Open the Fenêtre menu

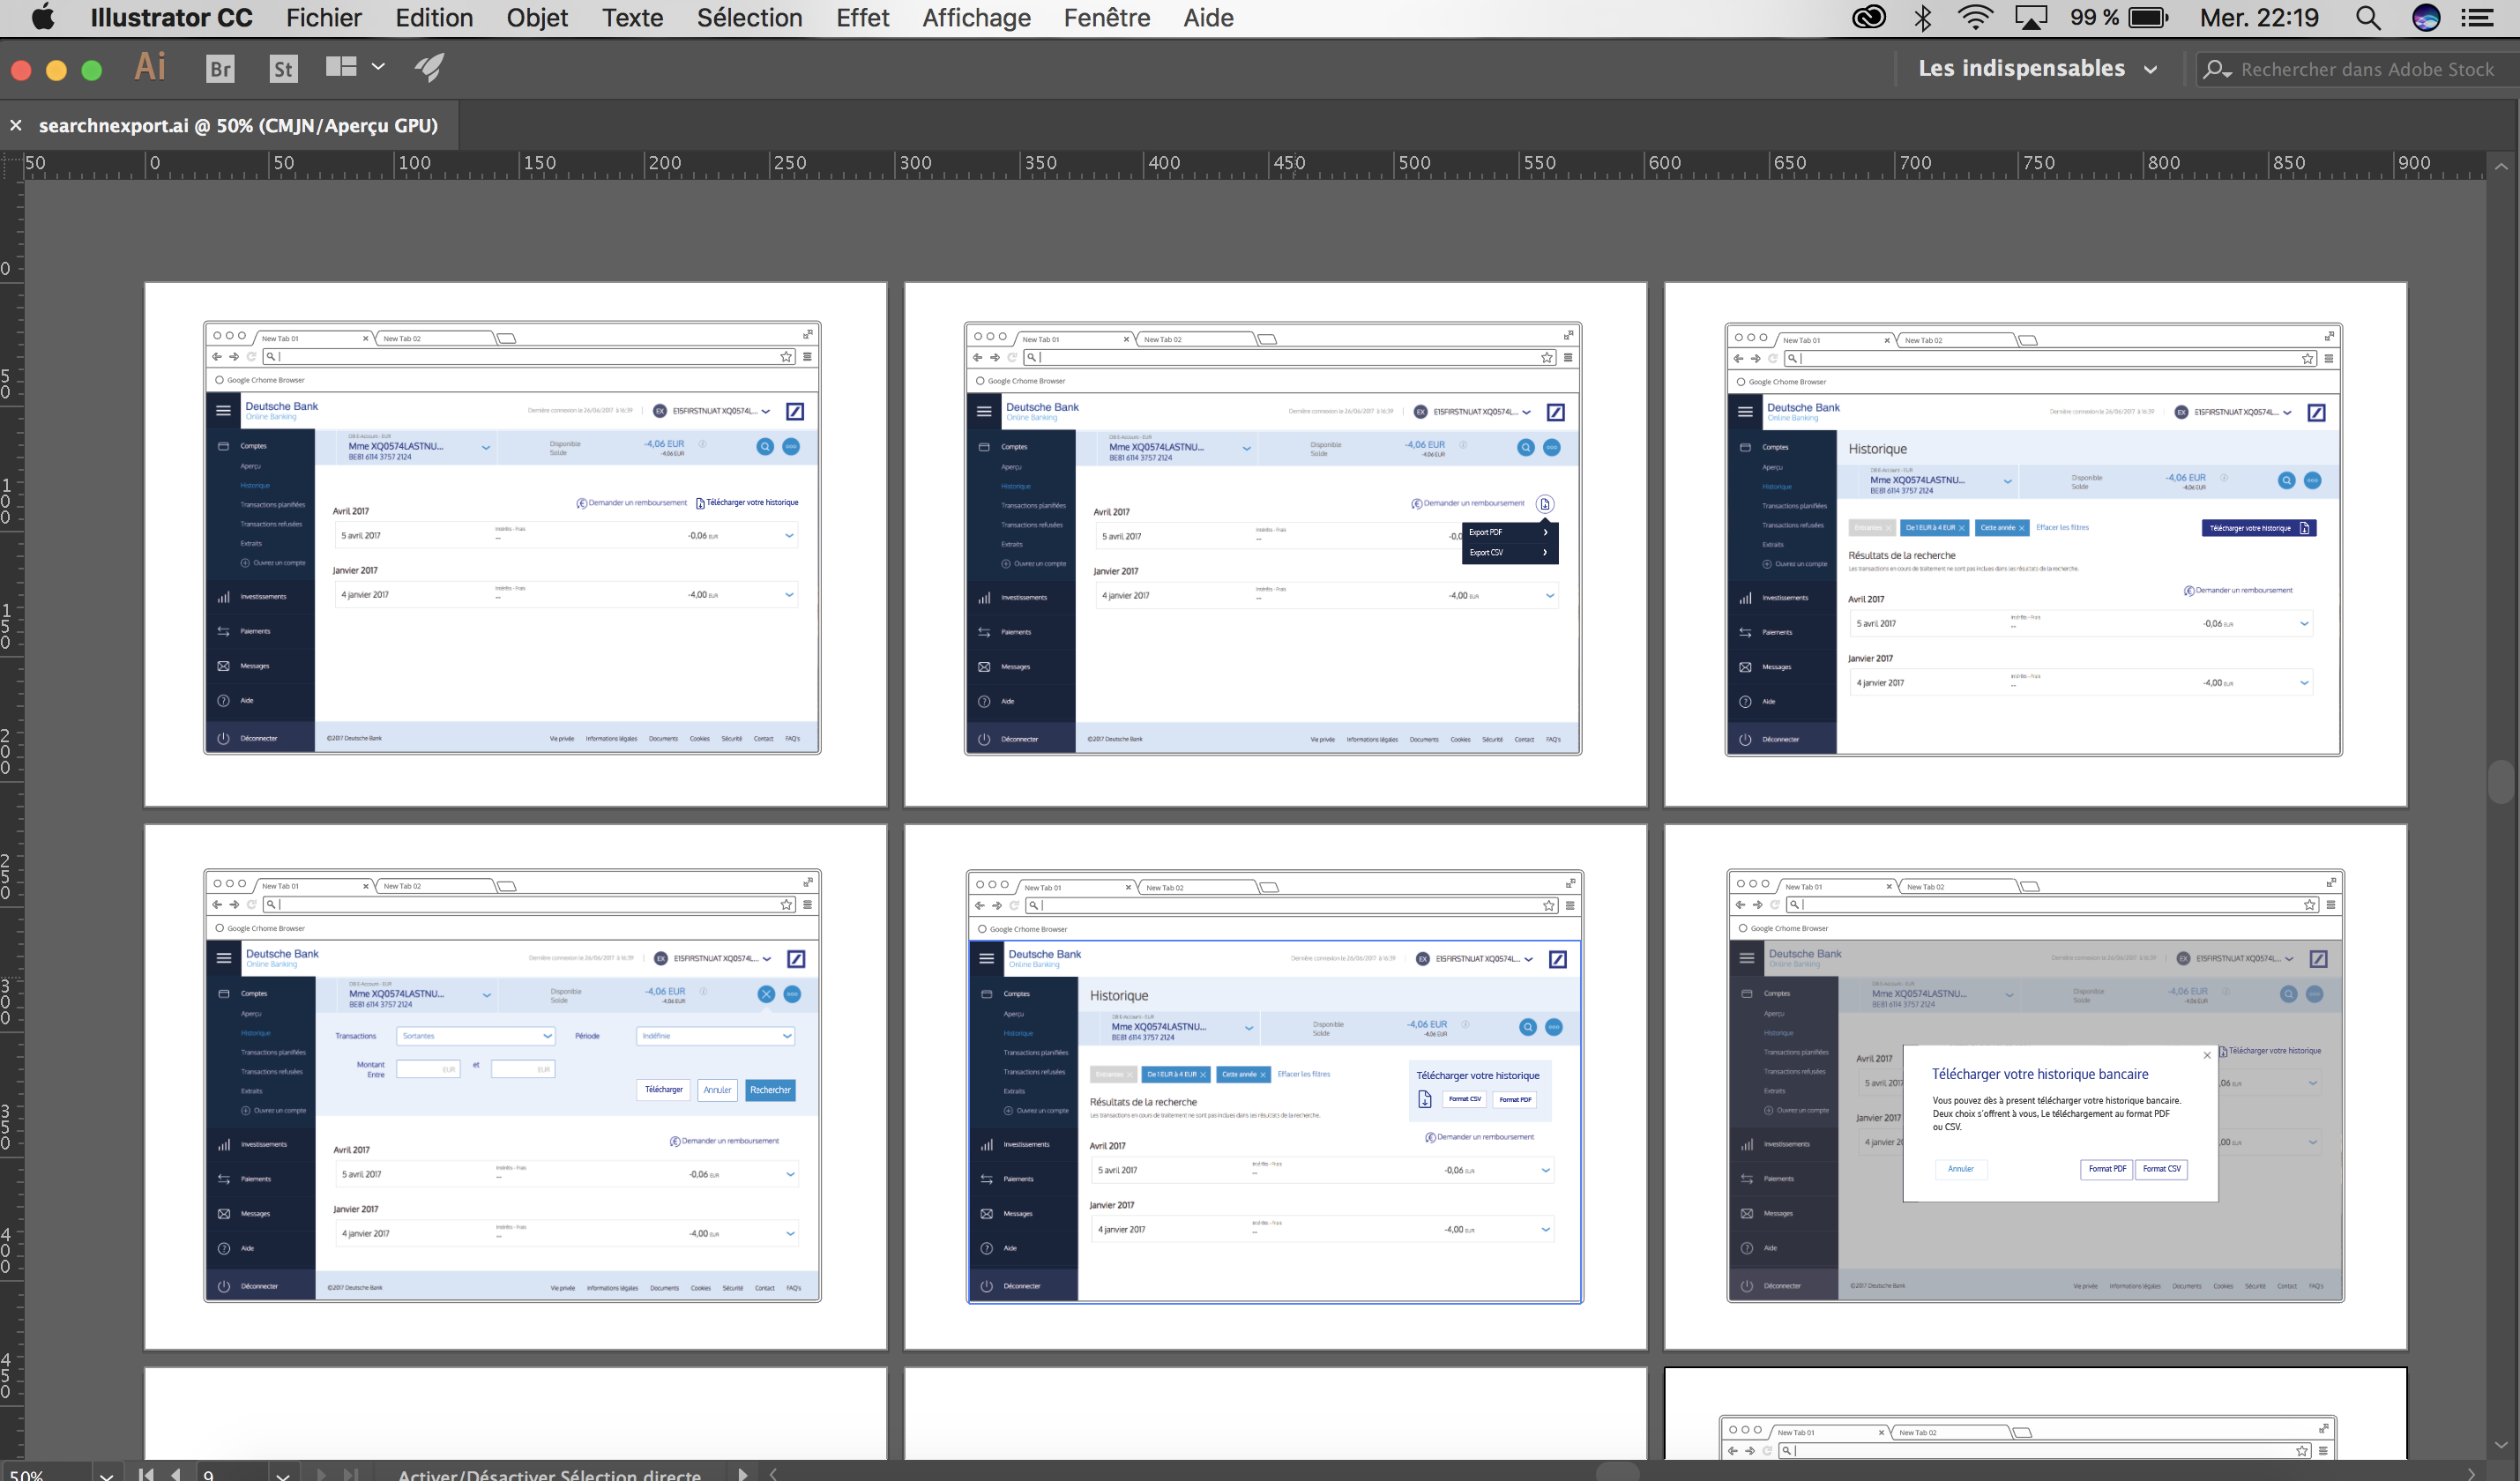coord(1106,17)
